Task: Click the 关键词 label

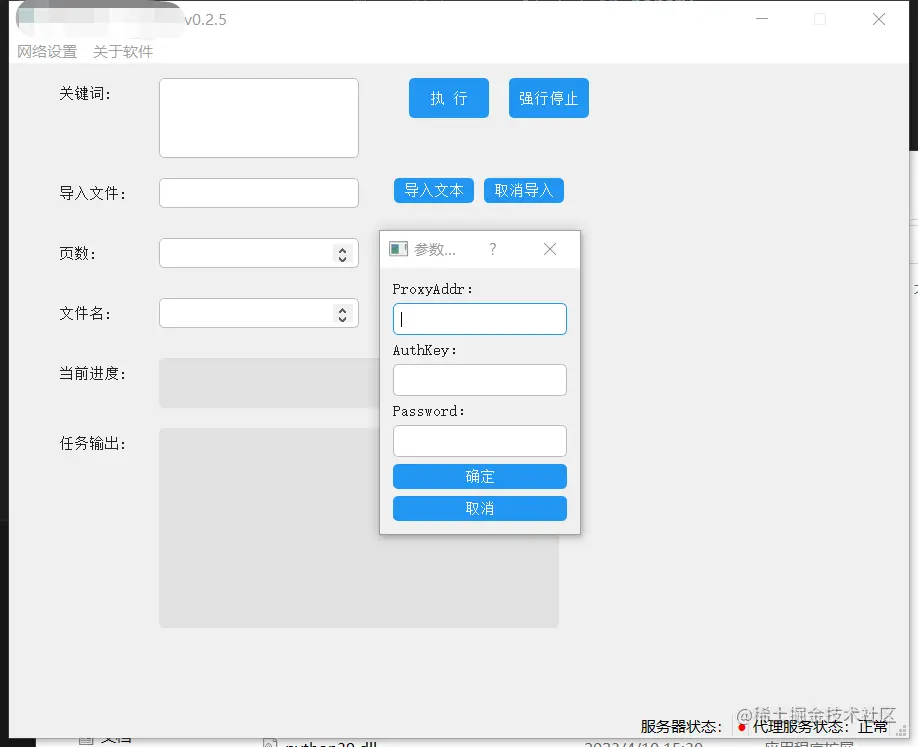Action: [x=85, y=93]
